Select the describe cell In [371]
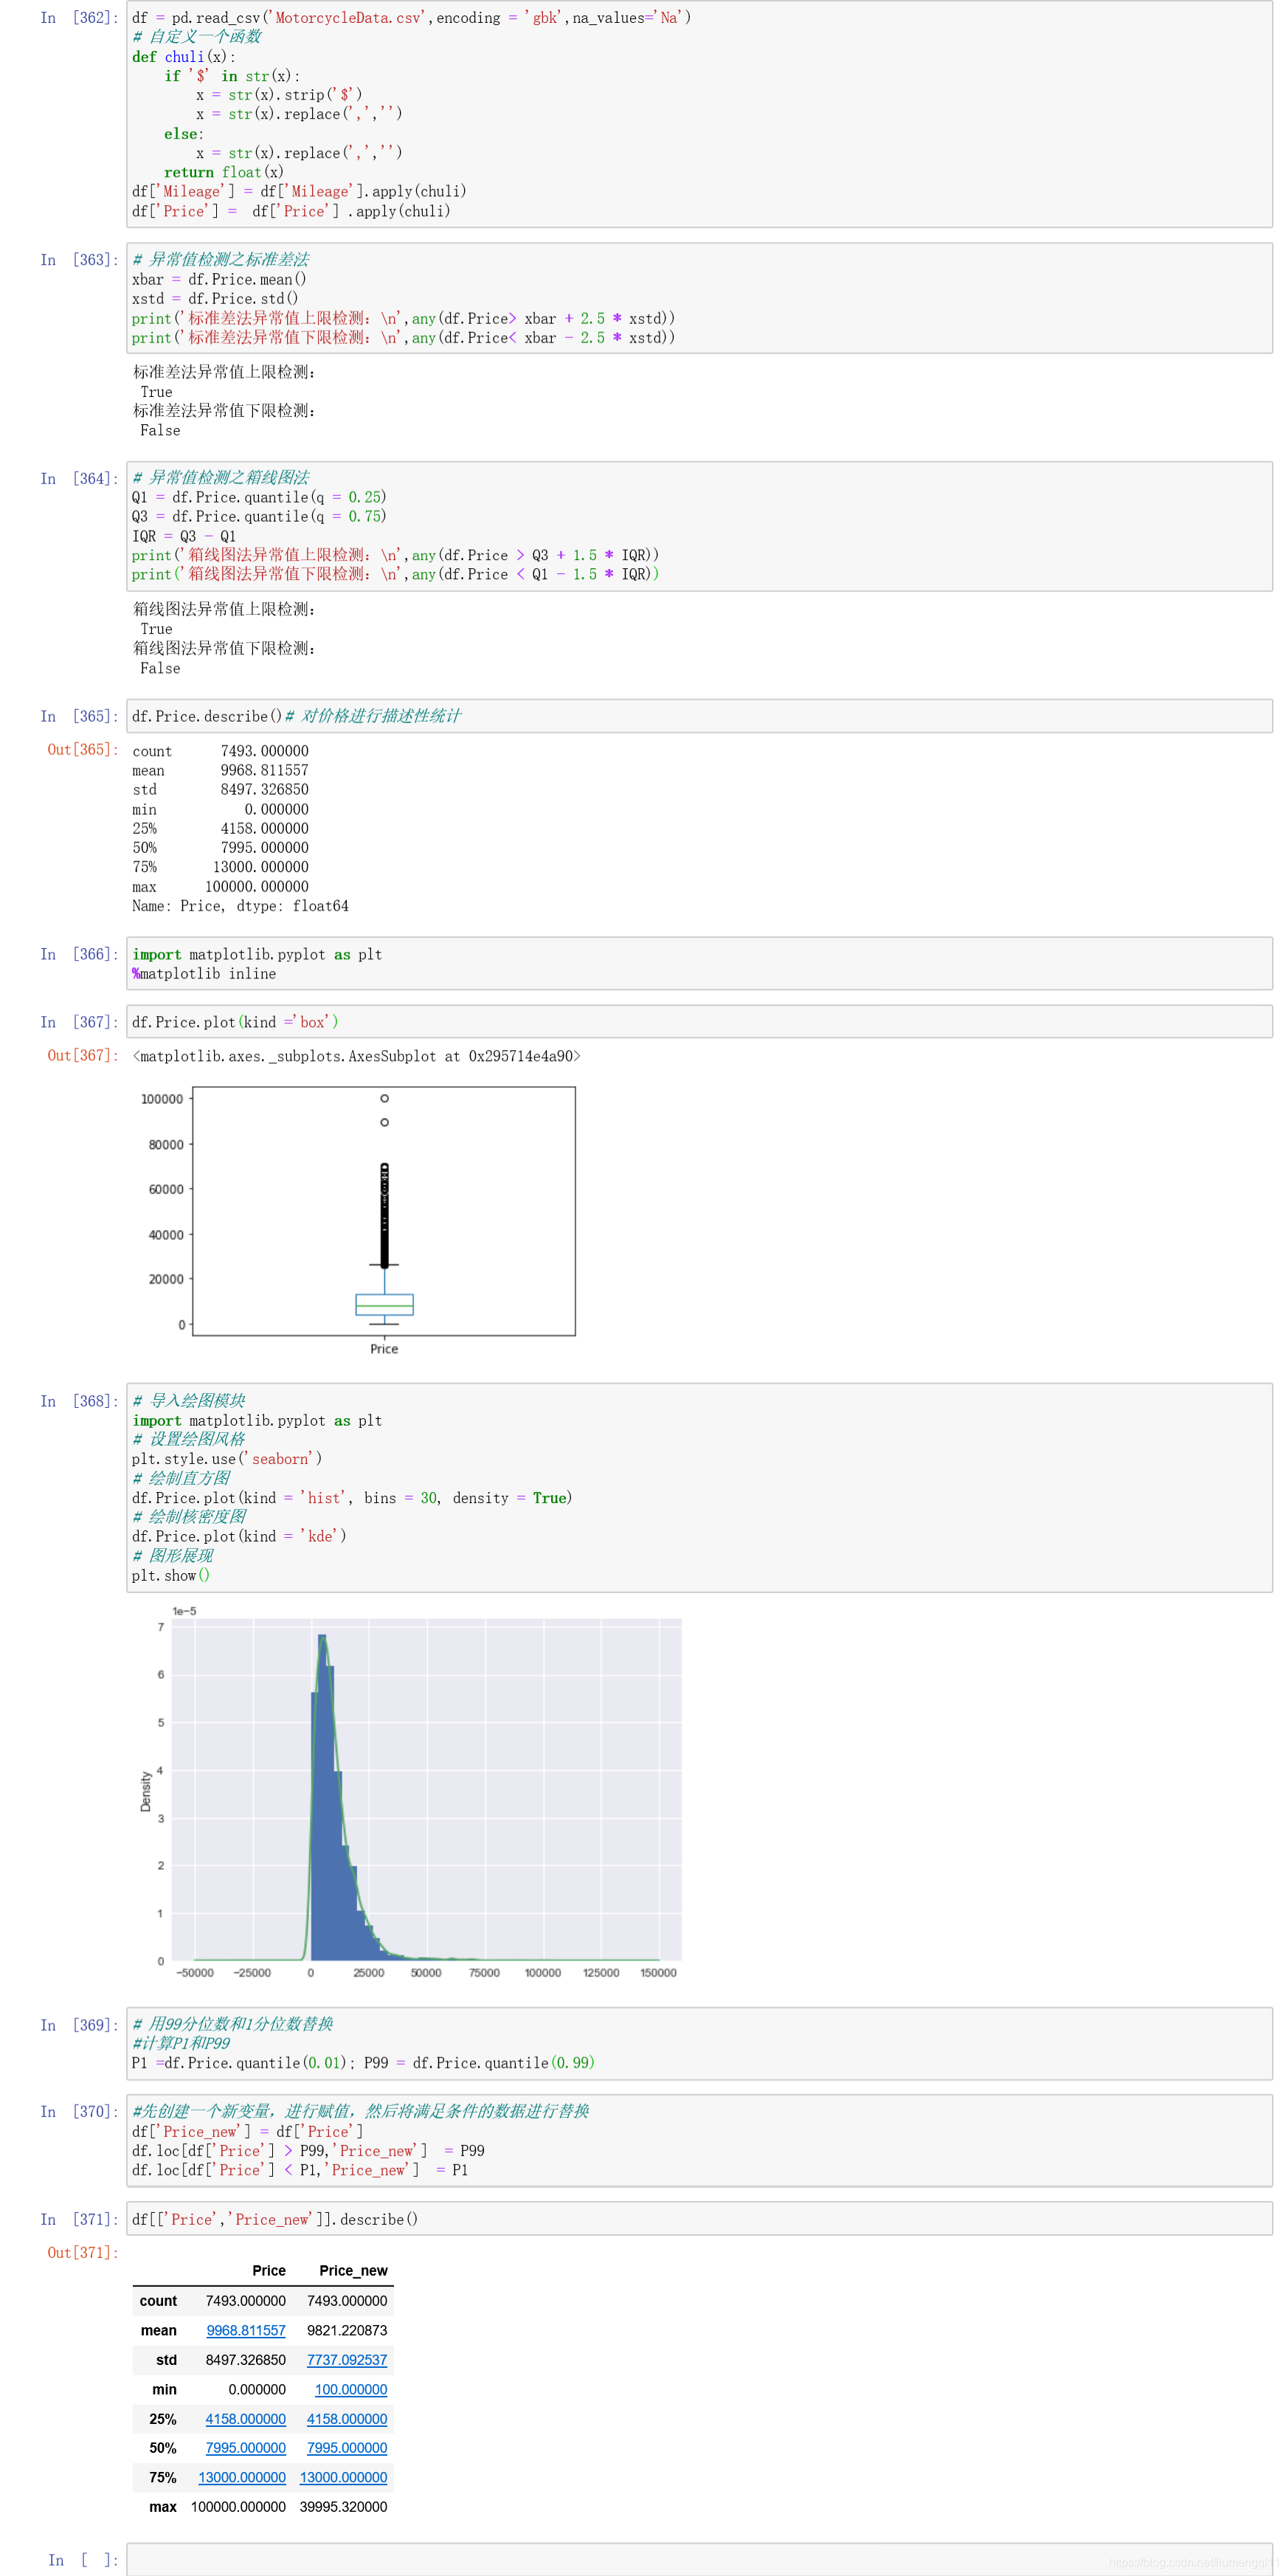 tap(699, 2219)
